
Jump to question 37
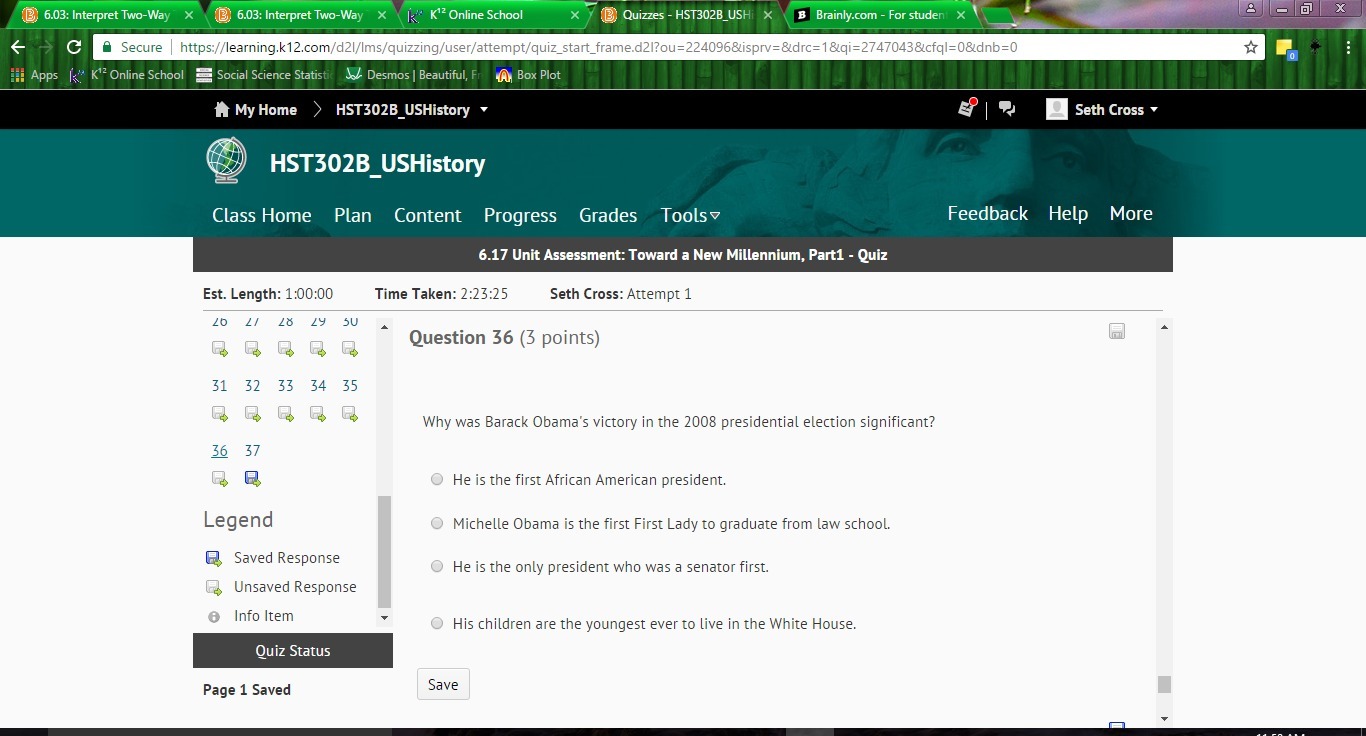click(x=252, y=451)
